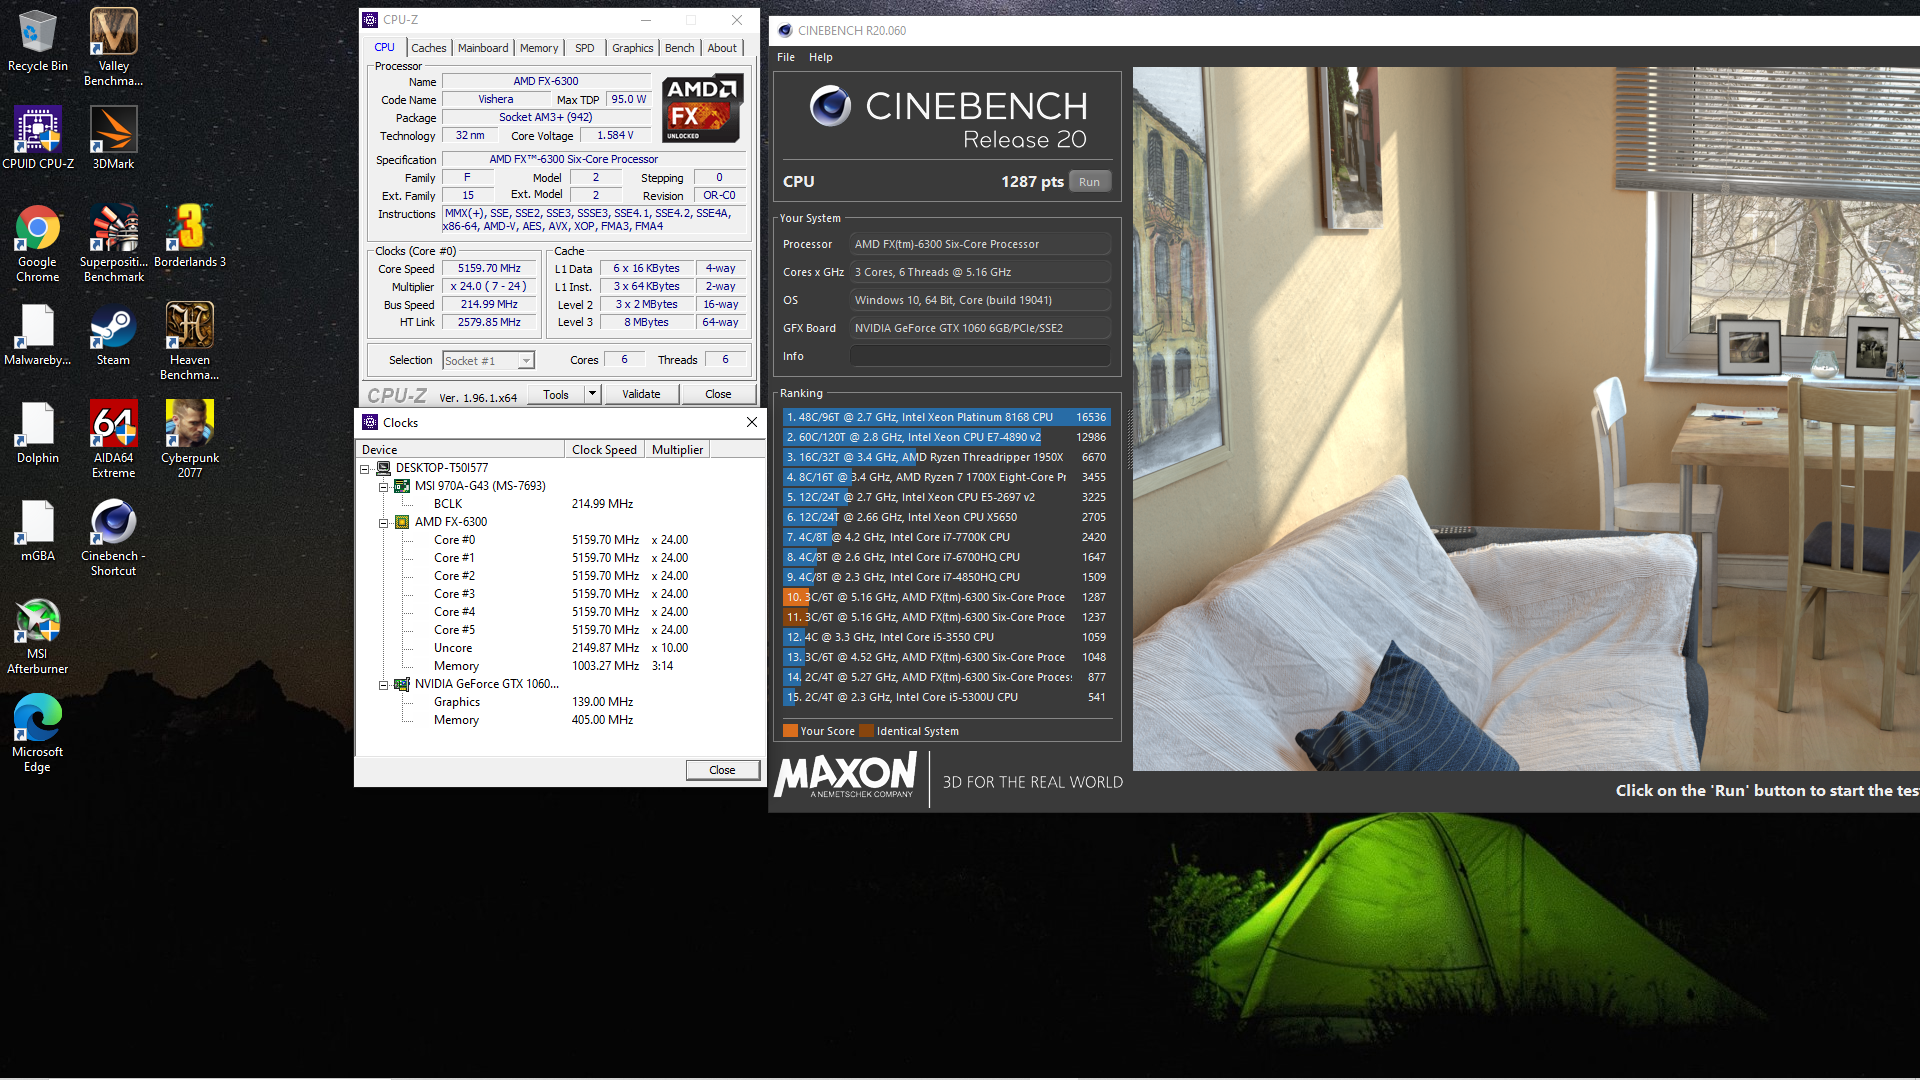Click Close button at bottom of Clocks window

pos(722,770)
